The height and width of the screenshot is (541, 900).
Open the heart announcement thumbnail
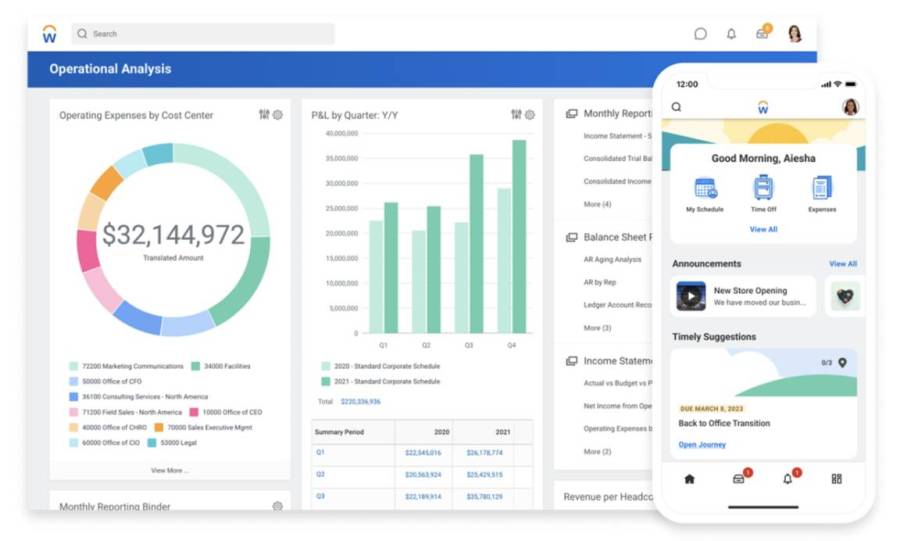(x=845, y=296)
